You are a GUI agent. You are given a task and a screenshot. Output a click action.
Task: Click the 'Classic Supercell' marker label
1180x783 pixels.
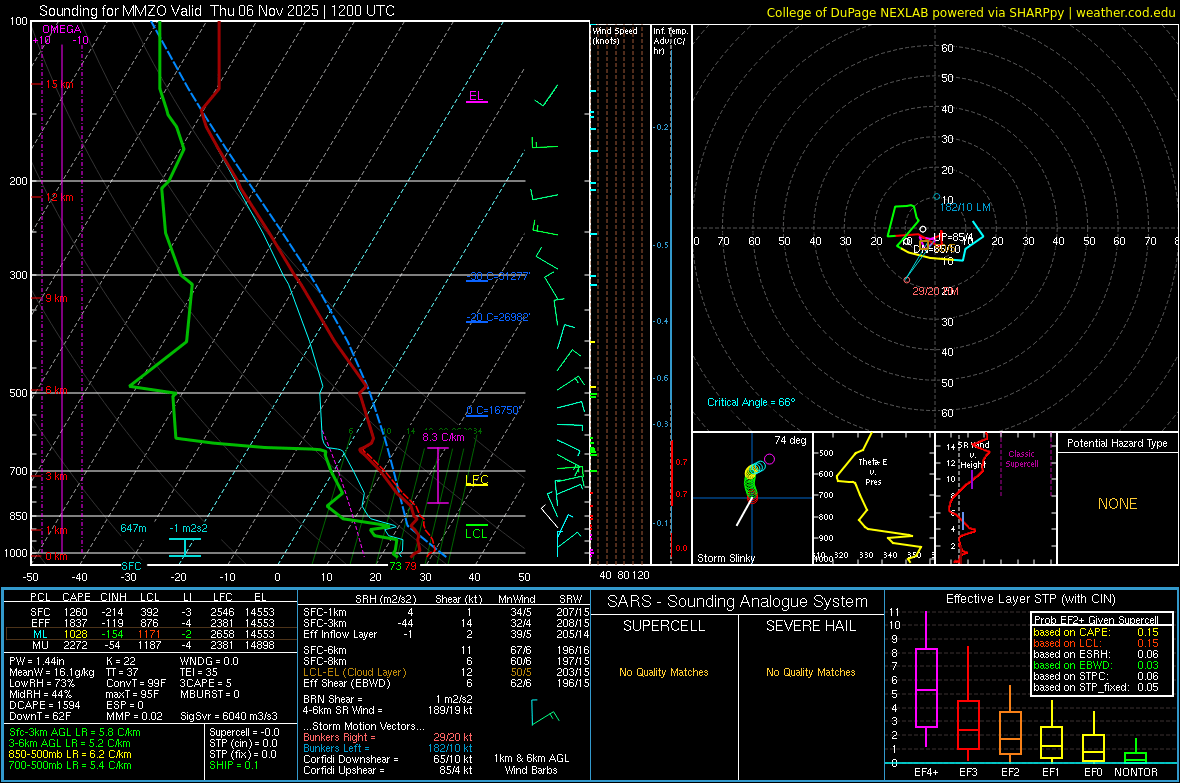coord(1022,459)
